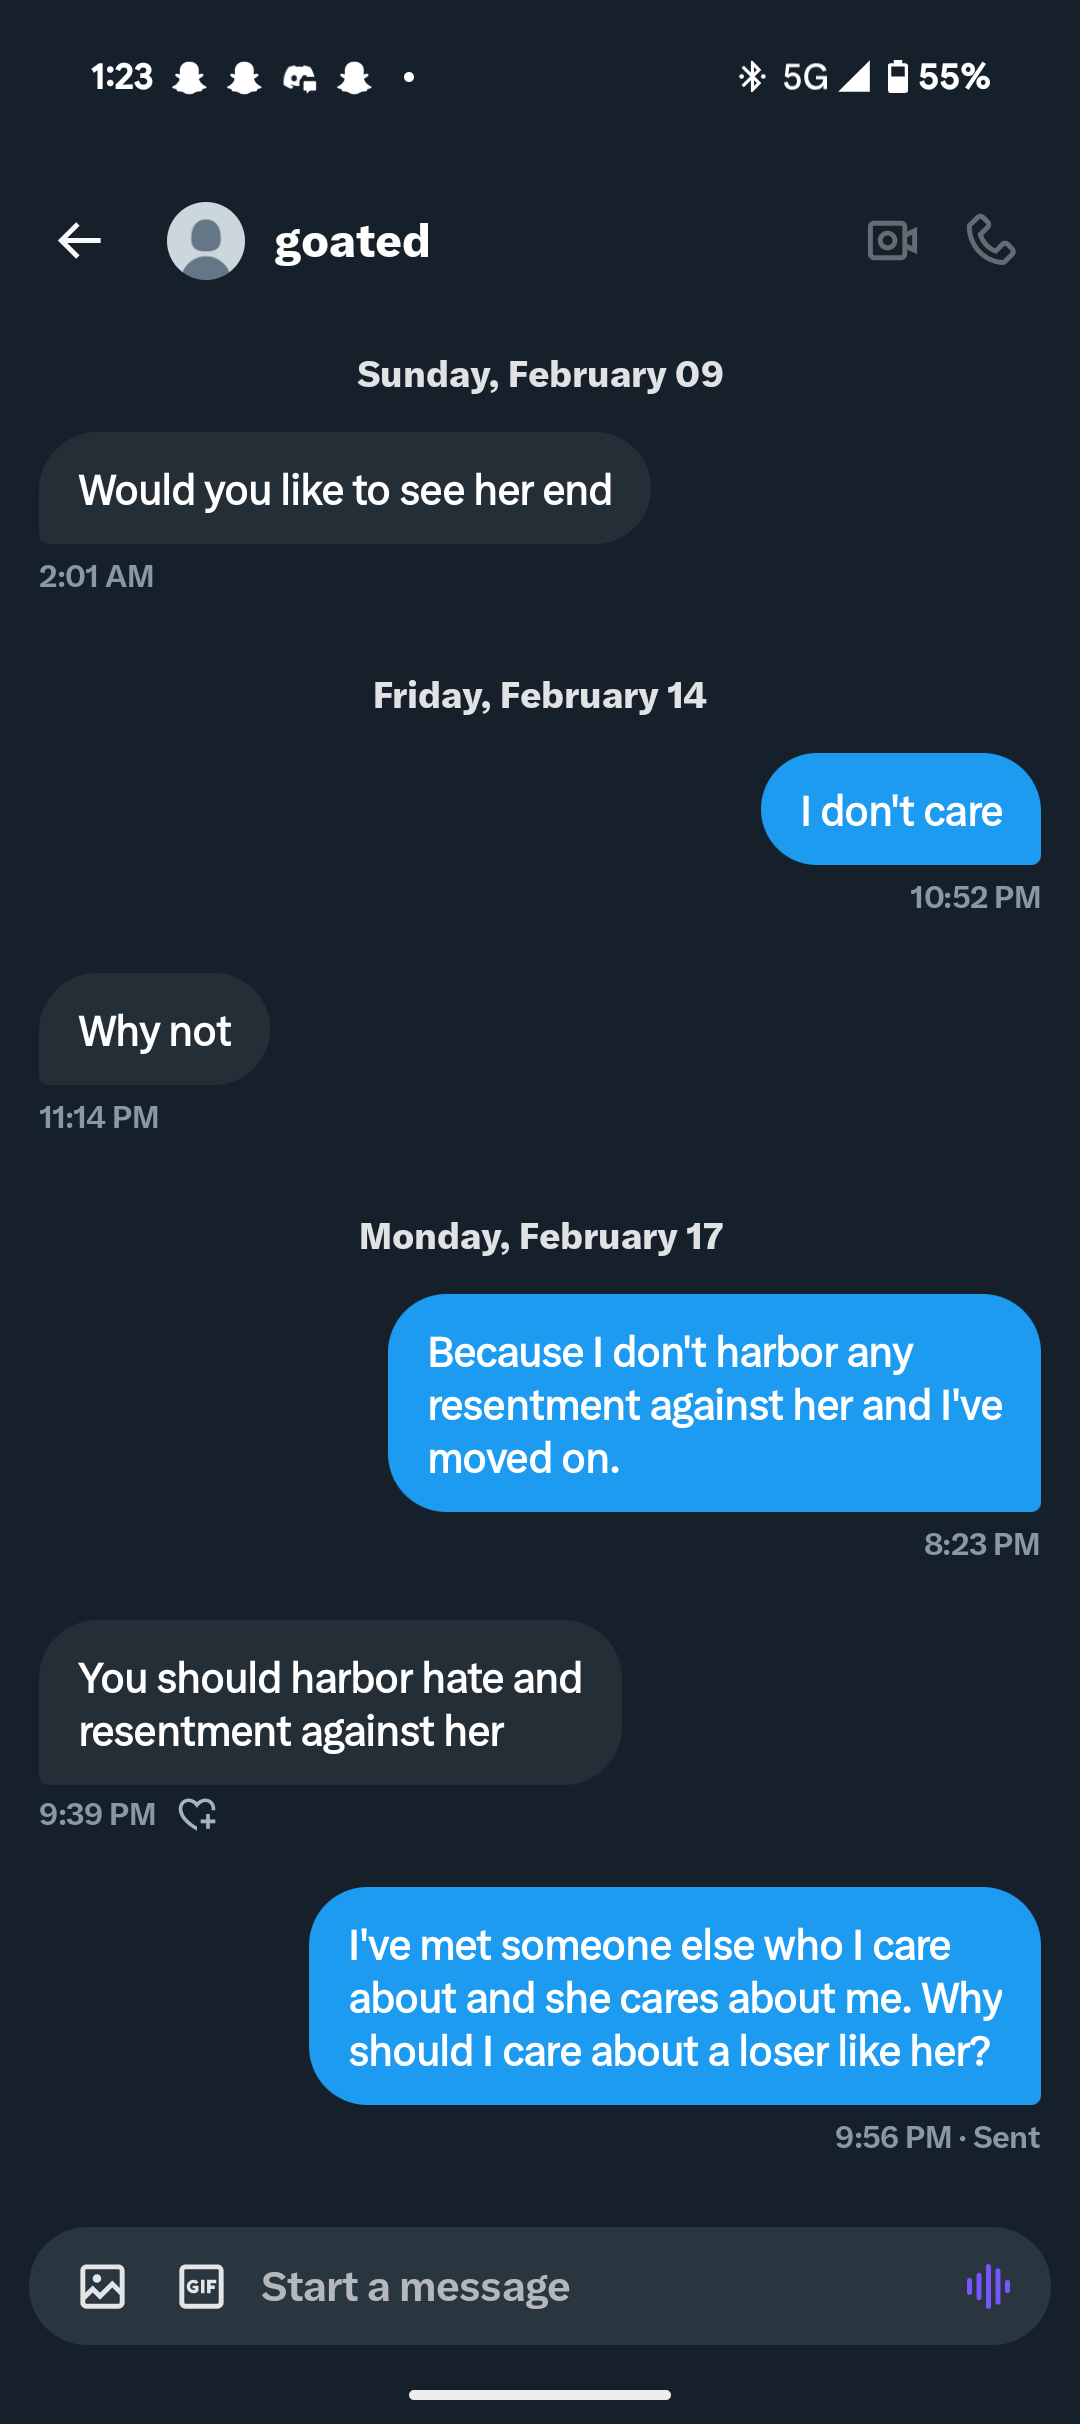
Task: Tap the bottom home gesture bar
Action: 540,2395
